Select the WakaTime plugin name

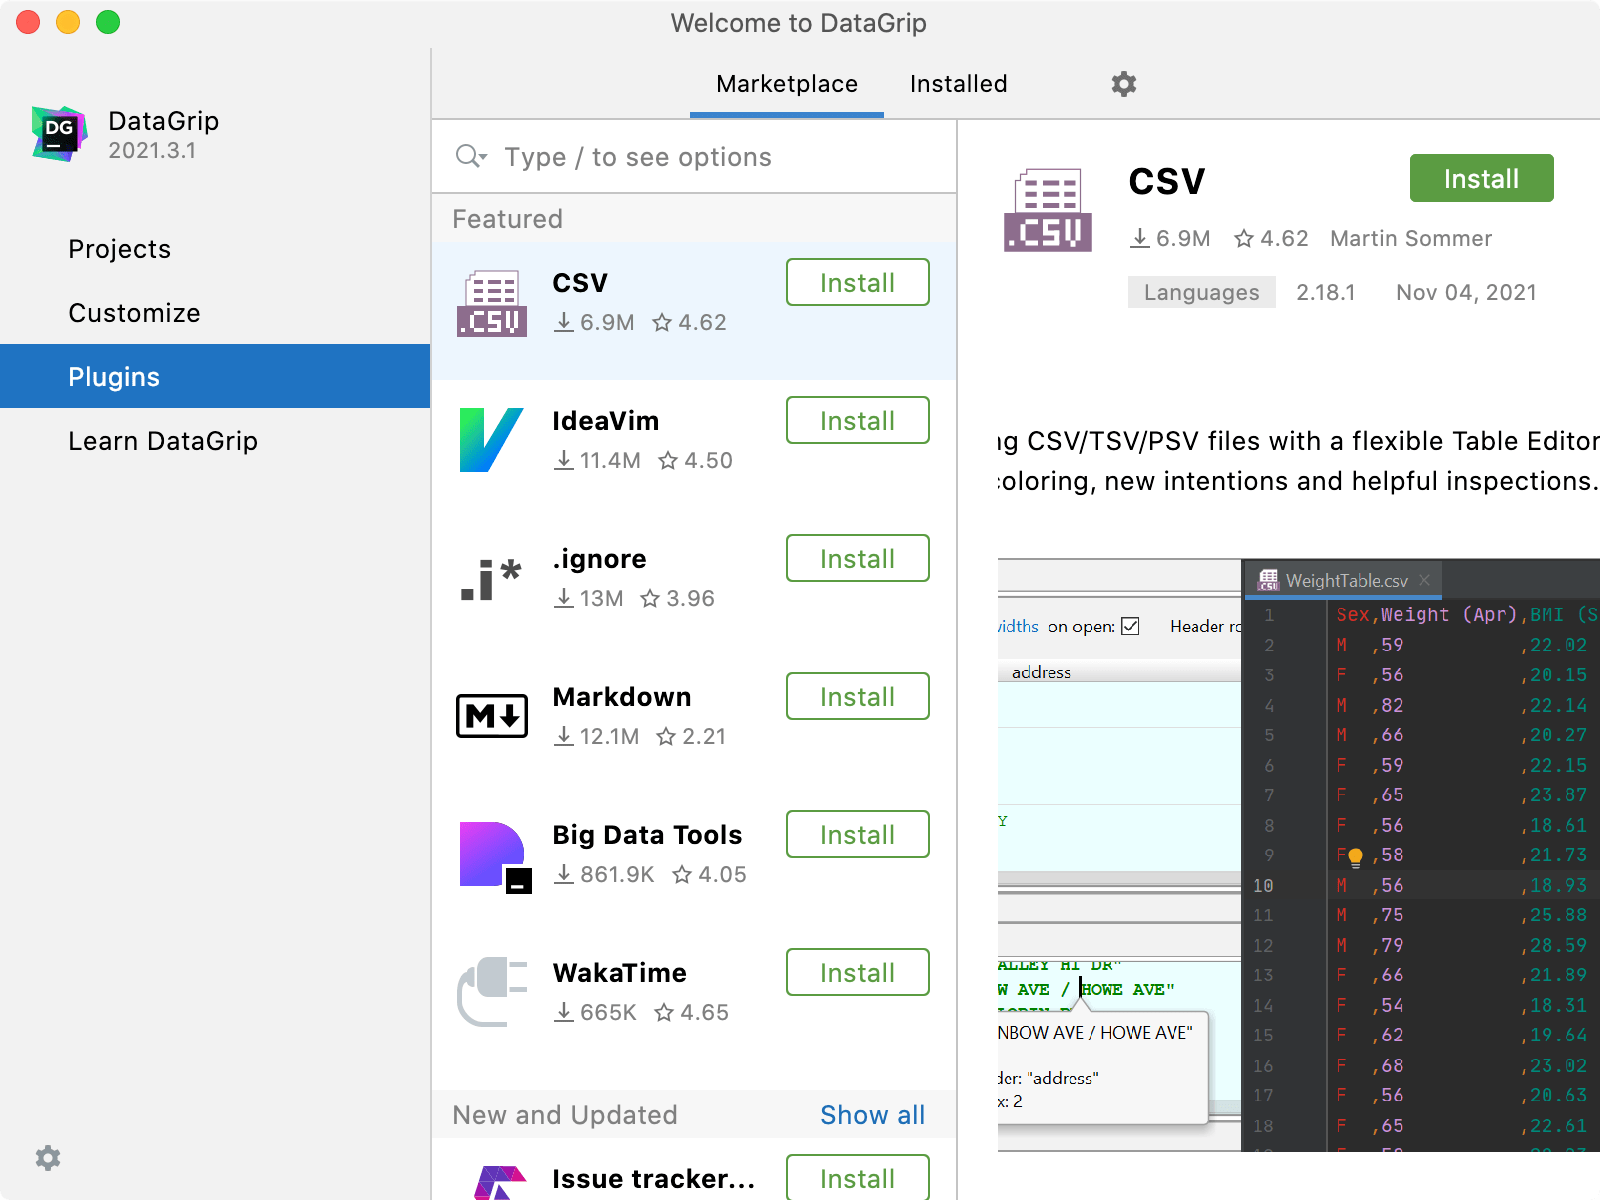pos(620,973)
